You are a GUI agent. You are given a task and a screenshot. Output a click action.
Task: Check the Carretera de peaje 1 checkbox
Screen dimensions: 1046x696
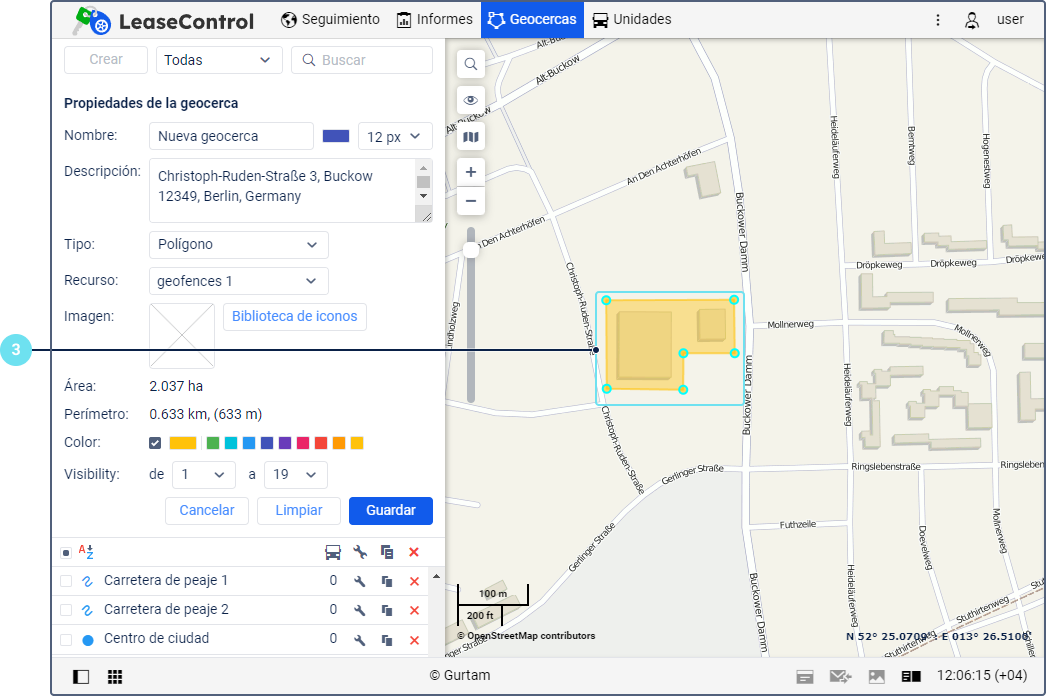tap(66, 581)
